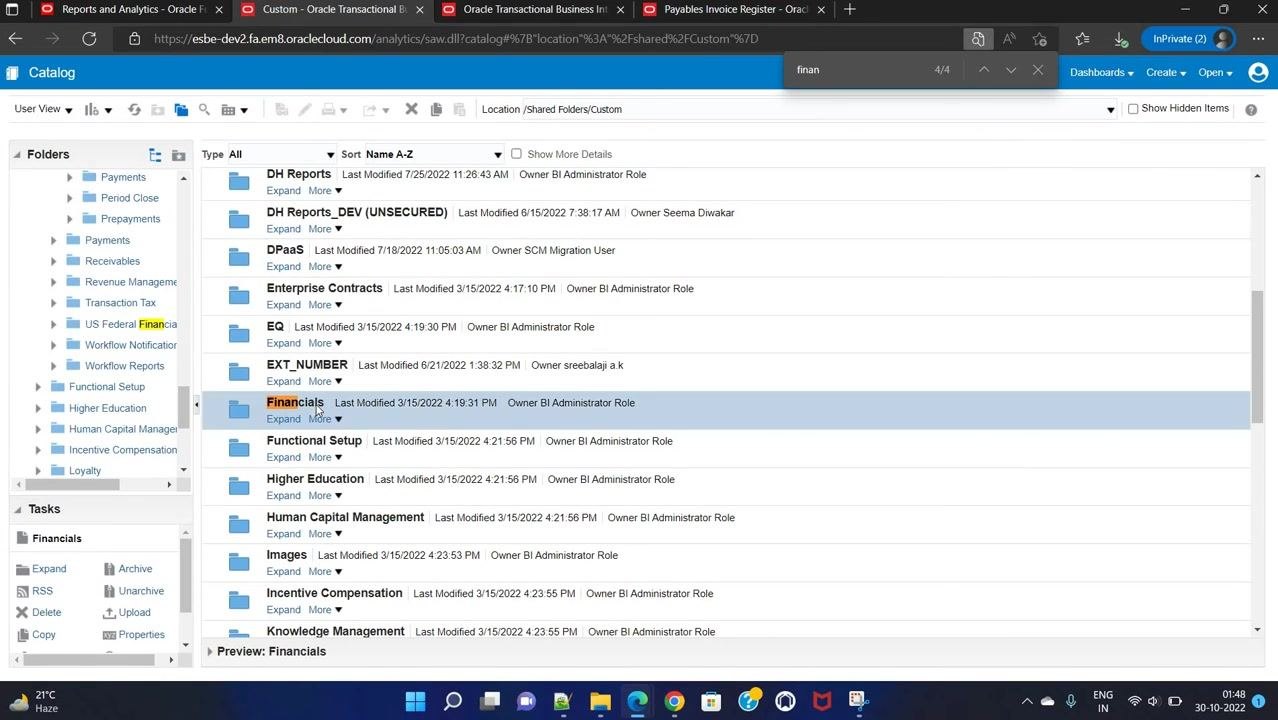Open Microsoft Edge from the taskbar
The image size is (1278, 720).
point(637,701)
